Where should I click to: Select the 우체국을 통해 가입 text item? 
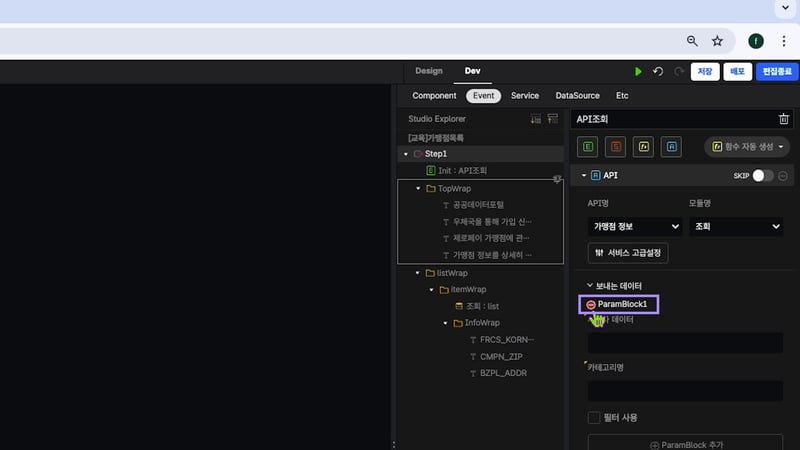point(492,221)
